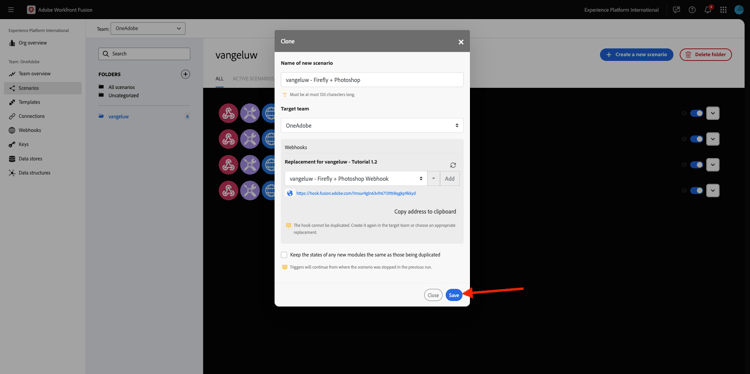The height and width of the screenshot is (374, 750).
Task: Open the Target team OneAdobe select
Action: 372,125
